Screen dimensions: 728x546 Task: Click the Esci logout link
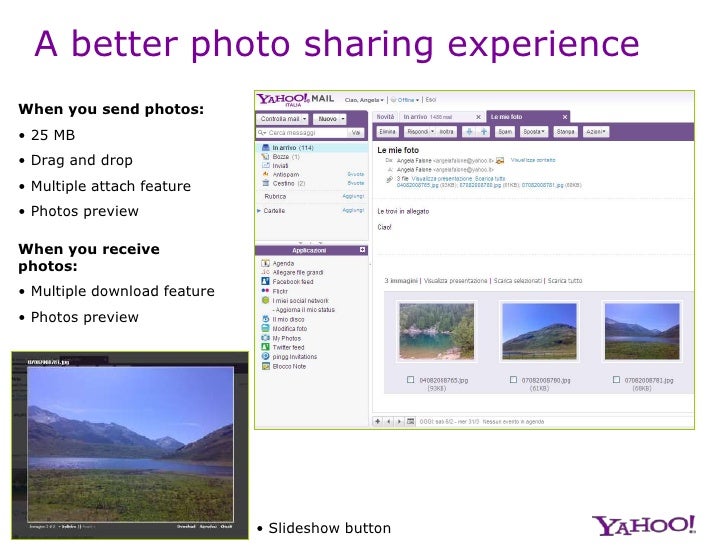click(x=431, y=100)
